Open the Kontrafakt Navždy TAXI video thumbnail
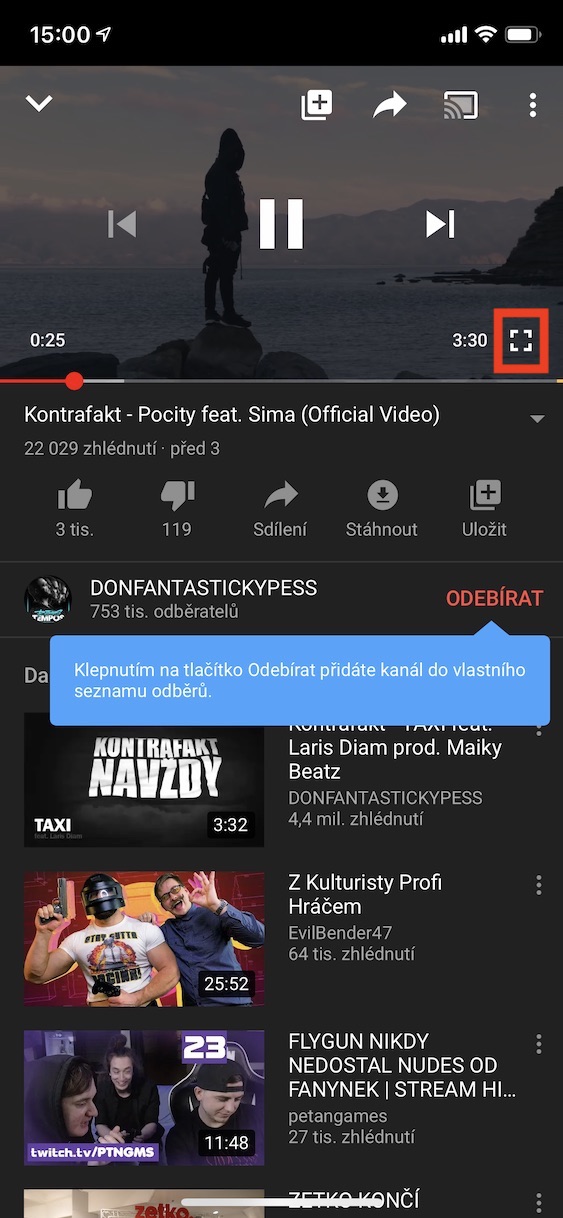Screen dimensions: 563x1218 tap(144, 779)
